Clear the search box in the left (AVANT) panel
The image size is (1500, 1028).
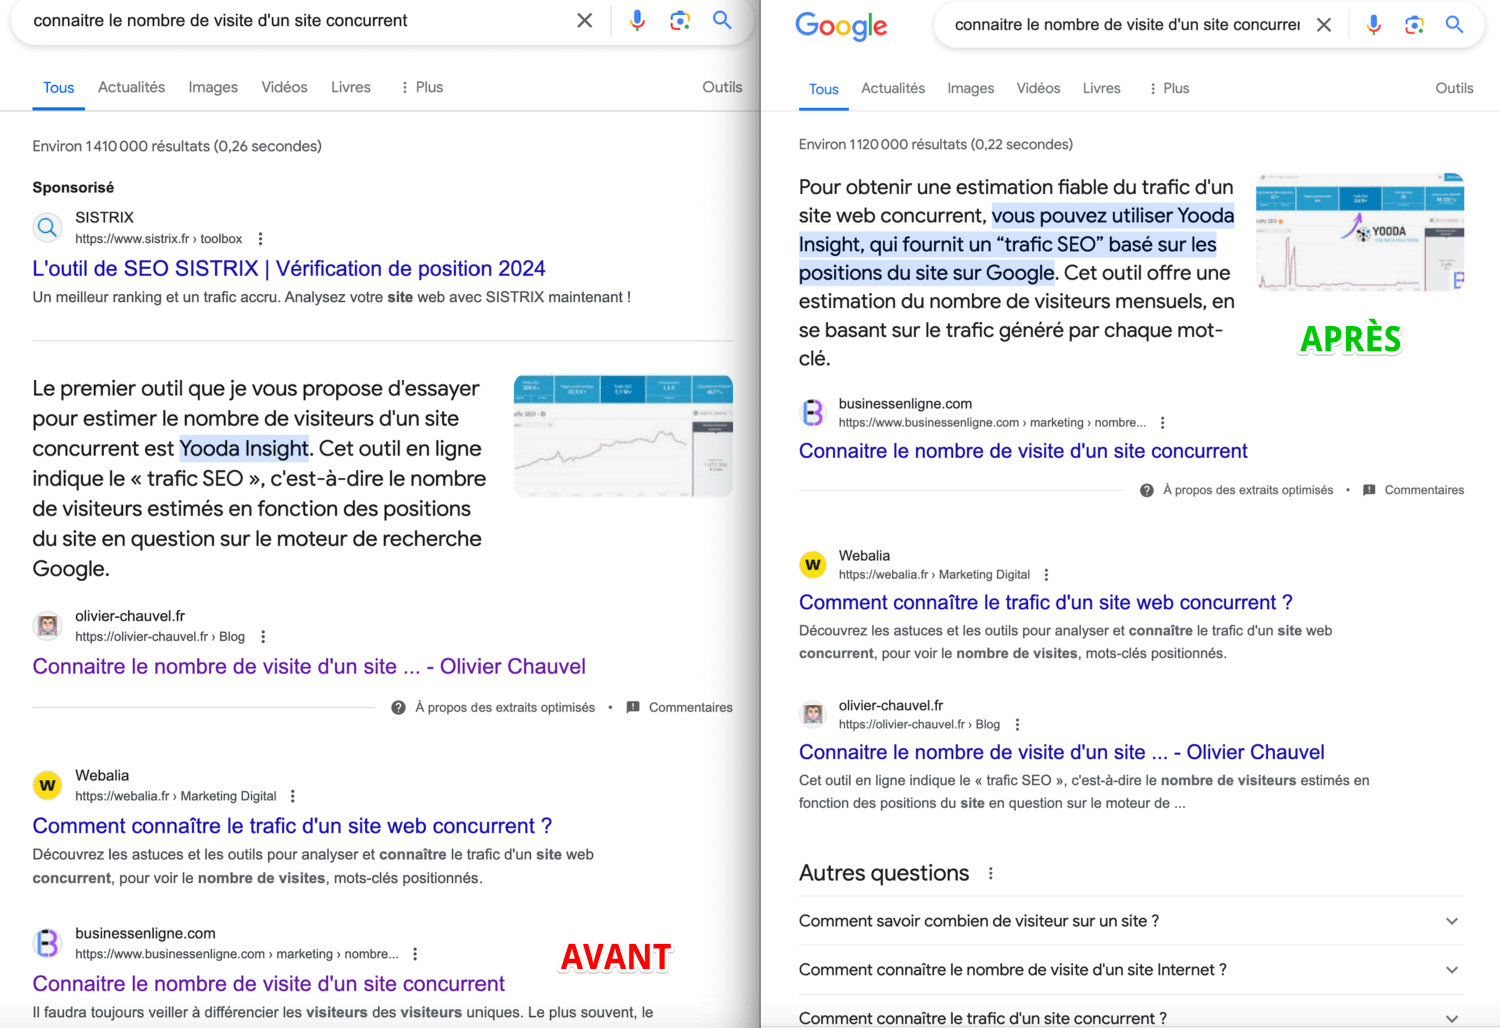point(585,20)
